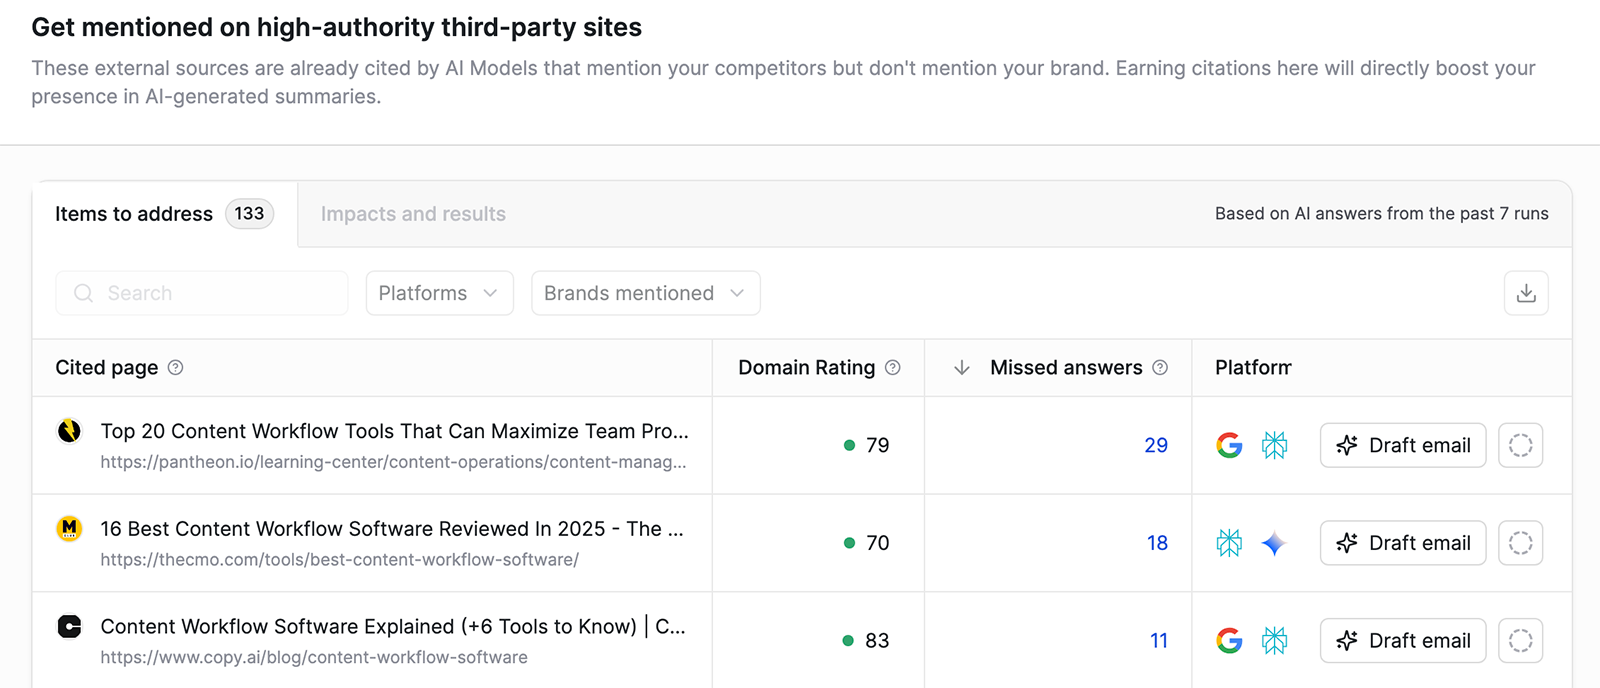Click the Domain Rating info icon
The width and height of the screenshot is (1600, 688).
(893, 368)
